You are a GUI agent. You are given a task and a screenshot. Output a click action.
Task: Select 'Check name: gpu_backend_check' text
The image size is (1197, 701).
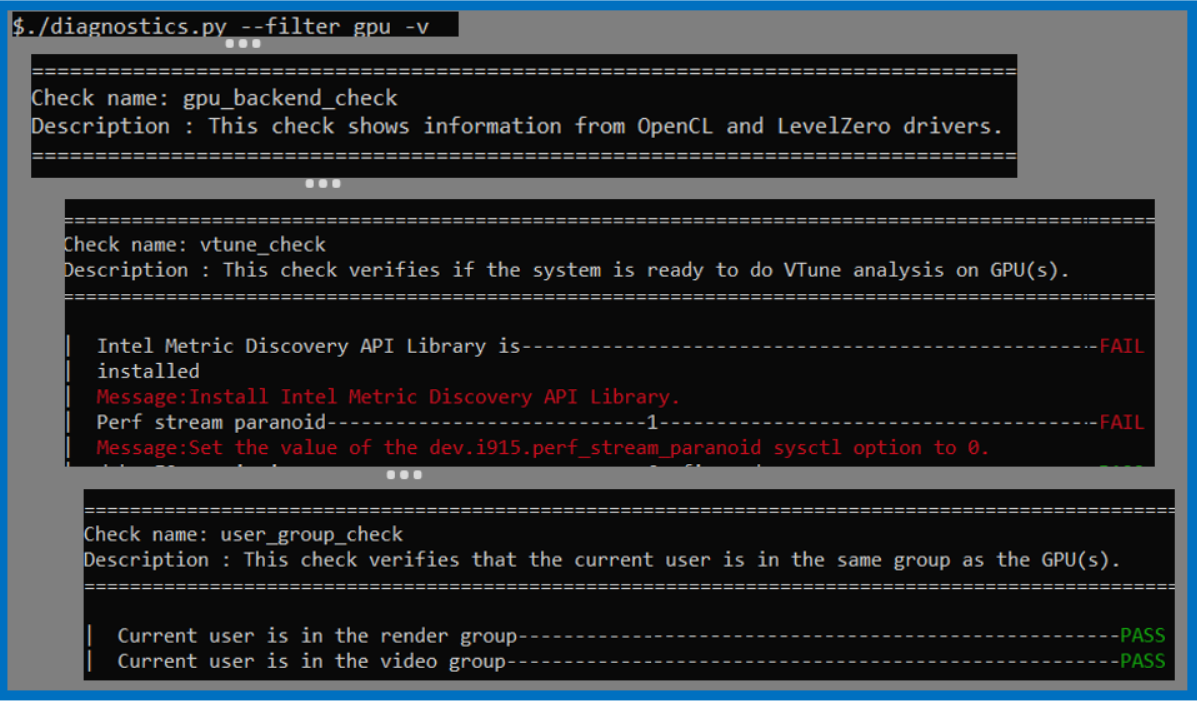[215, 99]
